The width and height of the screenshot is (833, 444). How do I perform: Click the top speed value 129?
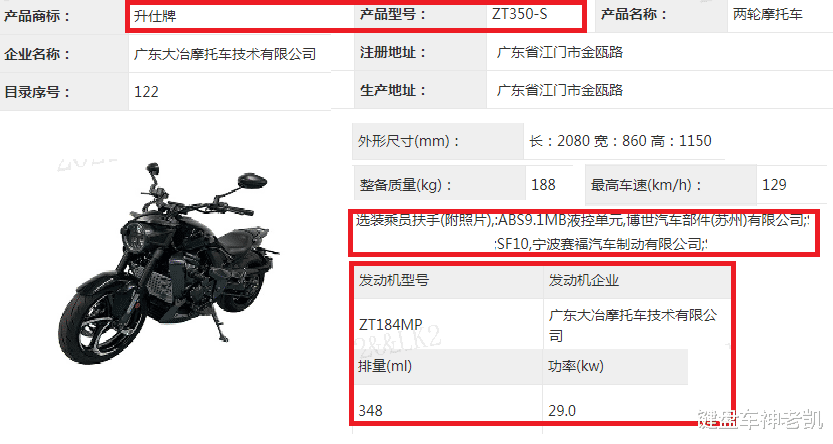(774, 185)
